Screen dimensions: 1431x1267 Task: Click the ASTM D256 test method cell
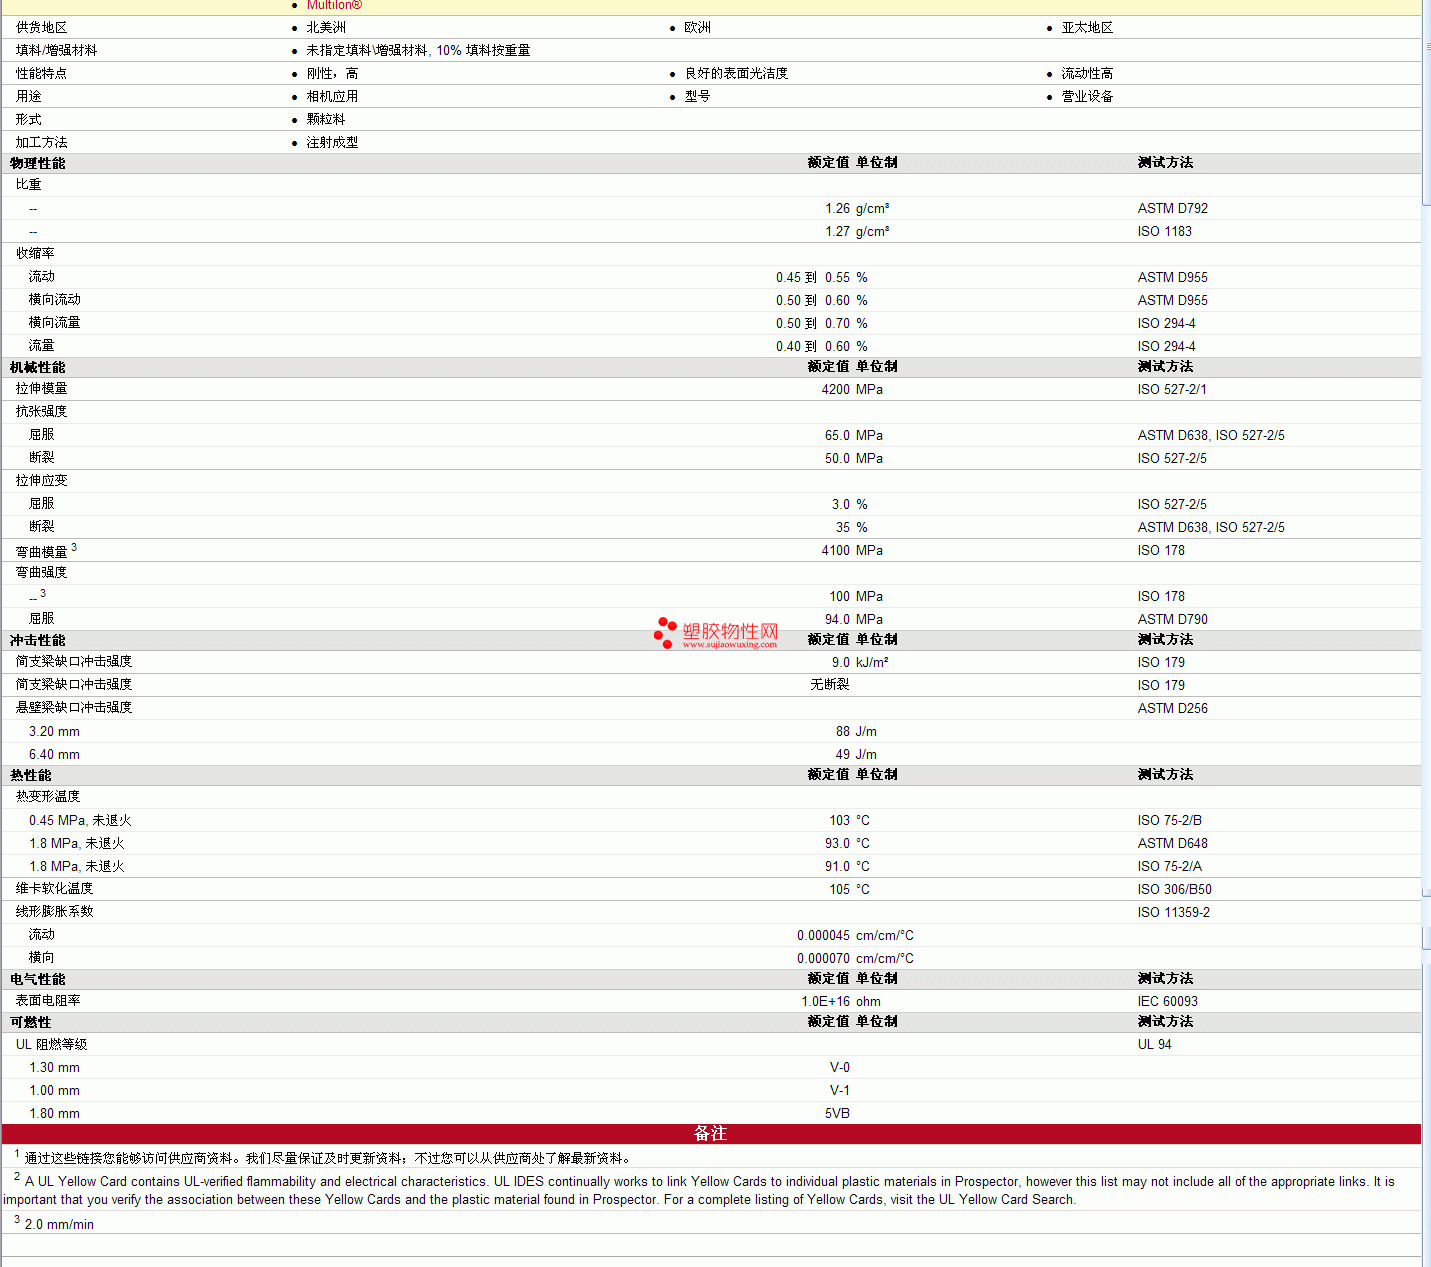[1172, 709]
